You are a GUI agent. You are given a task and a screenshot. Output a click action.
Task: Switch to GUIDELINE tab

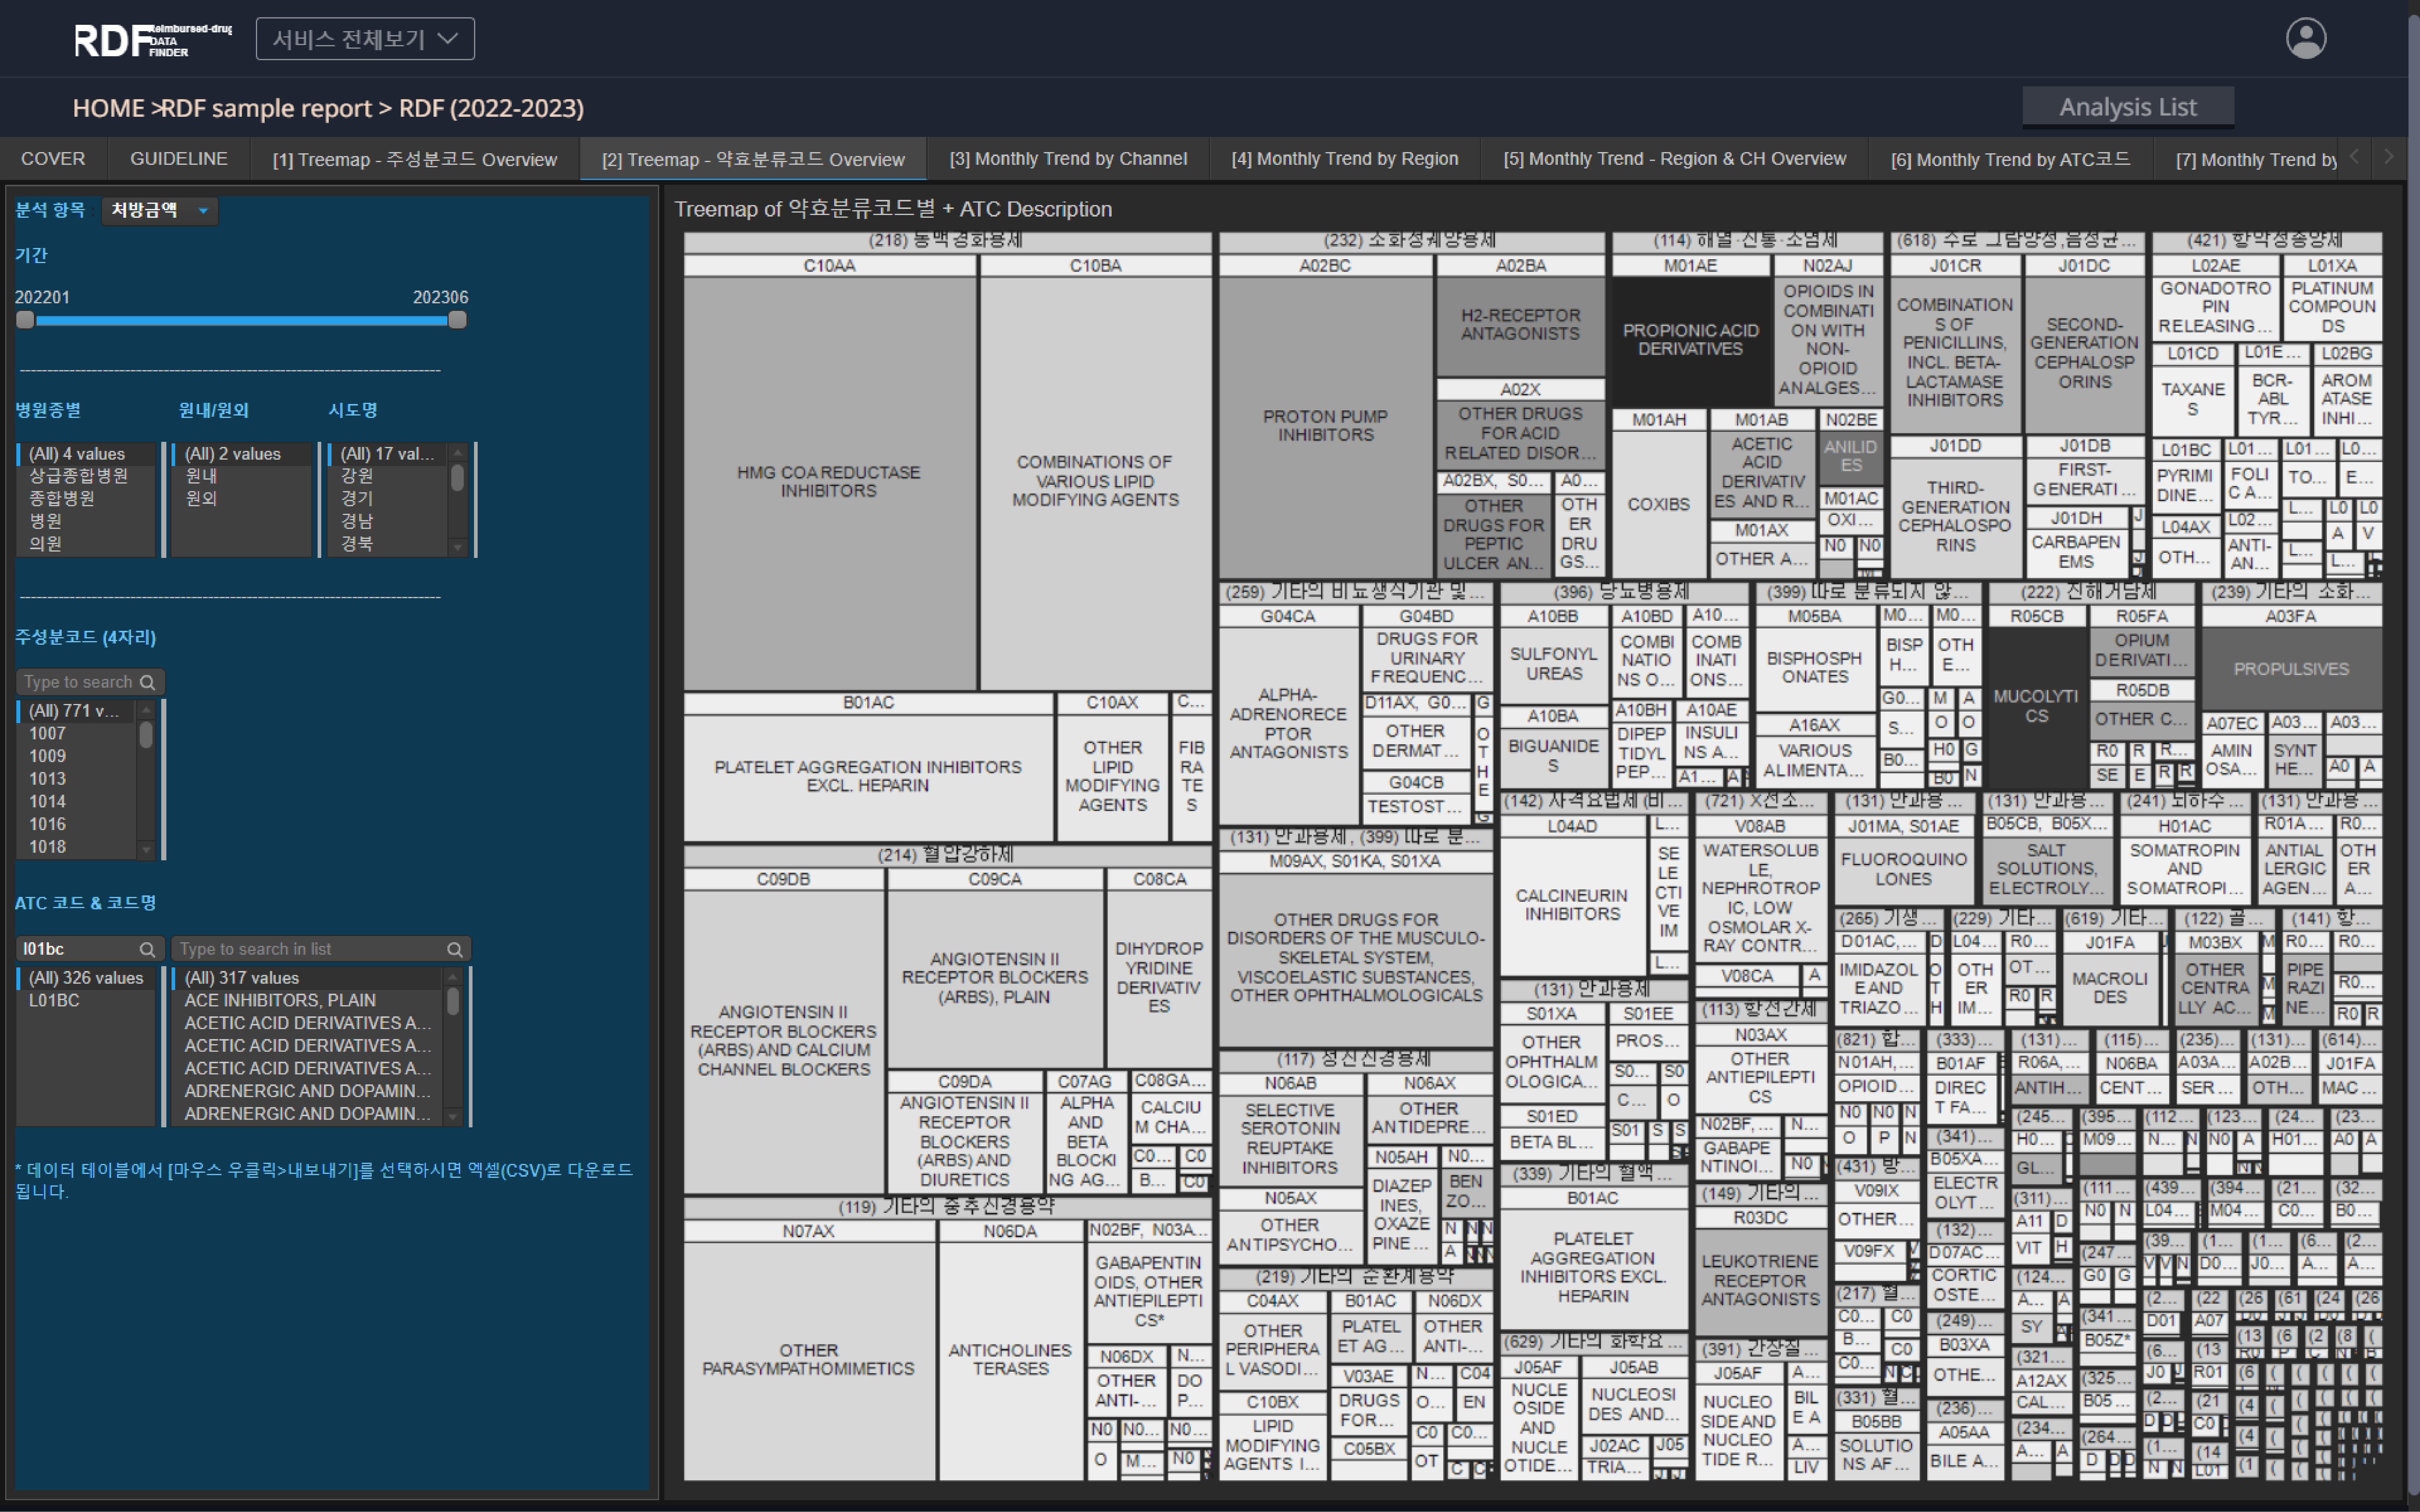[x=179, y=159]
